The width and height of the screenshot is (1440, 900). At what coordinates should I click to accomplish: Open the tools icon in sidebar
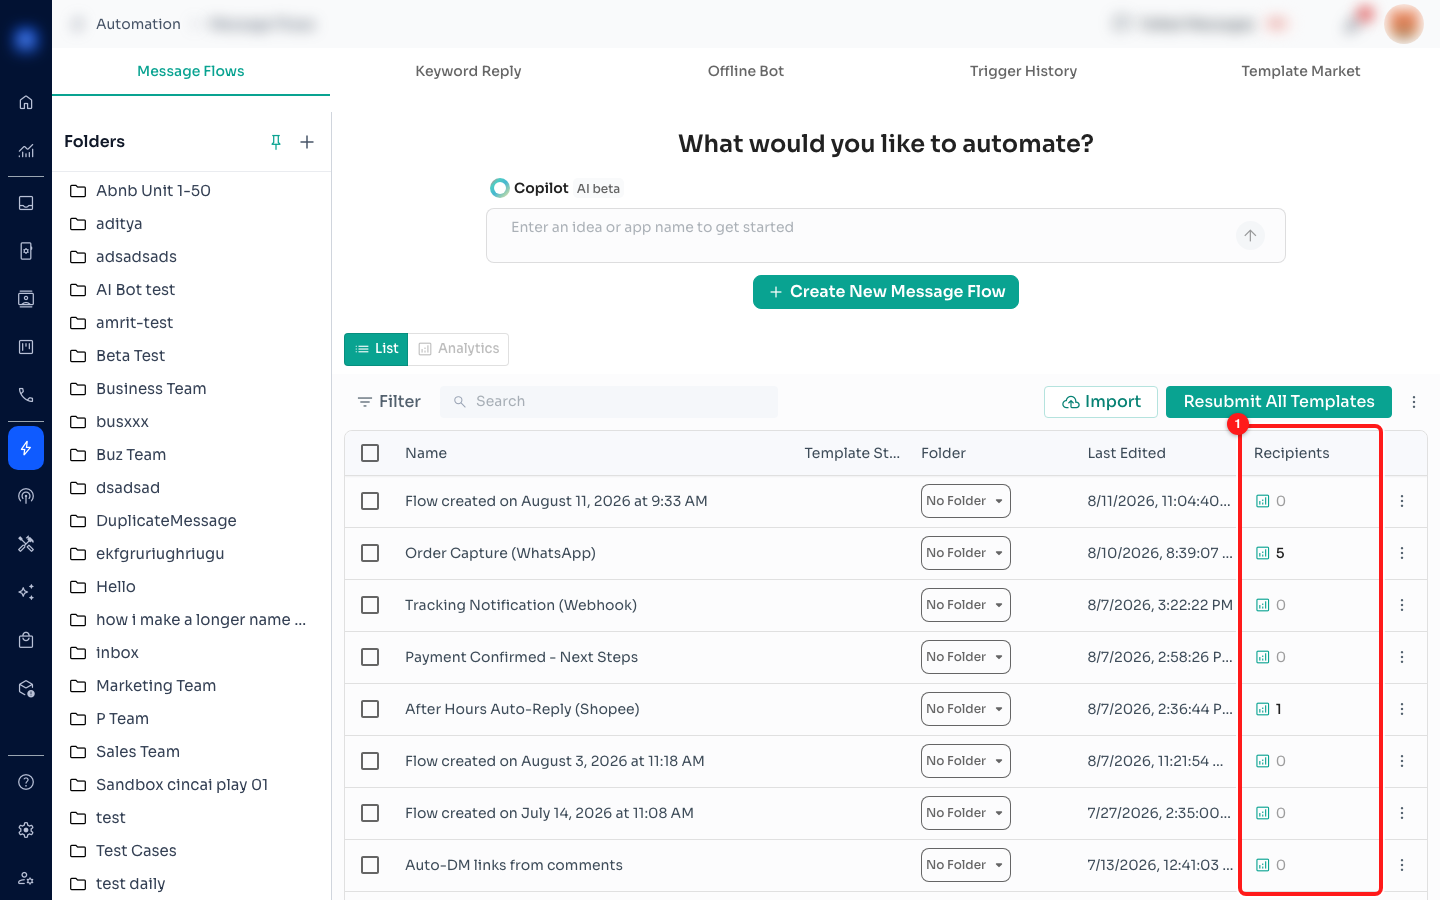26,544
